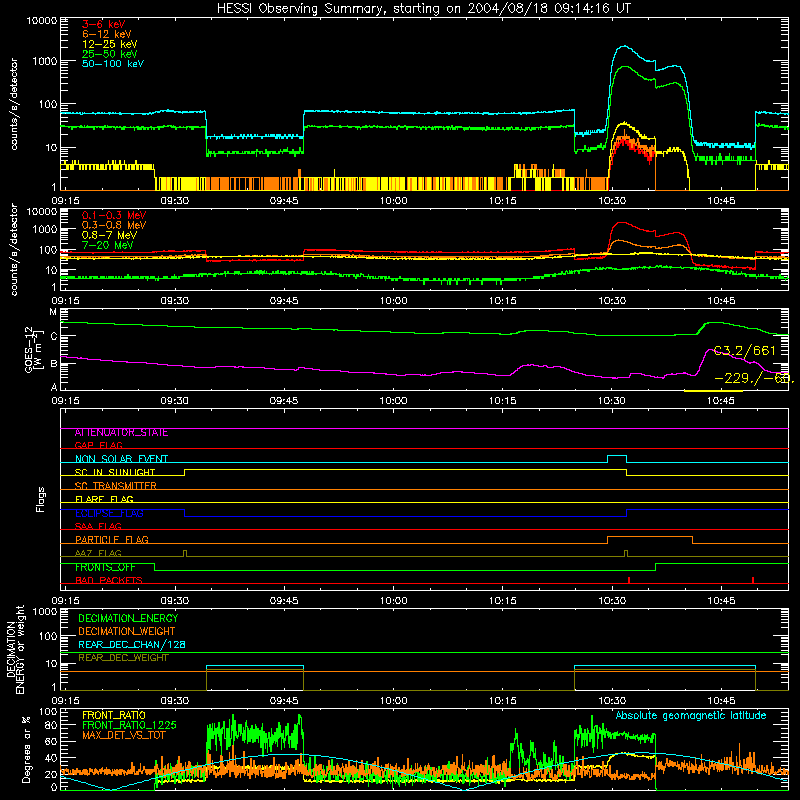Select the vertical Flags axis label
The width and height of the screenshot is (800, 800).
click(x=41, y=499)
